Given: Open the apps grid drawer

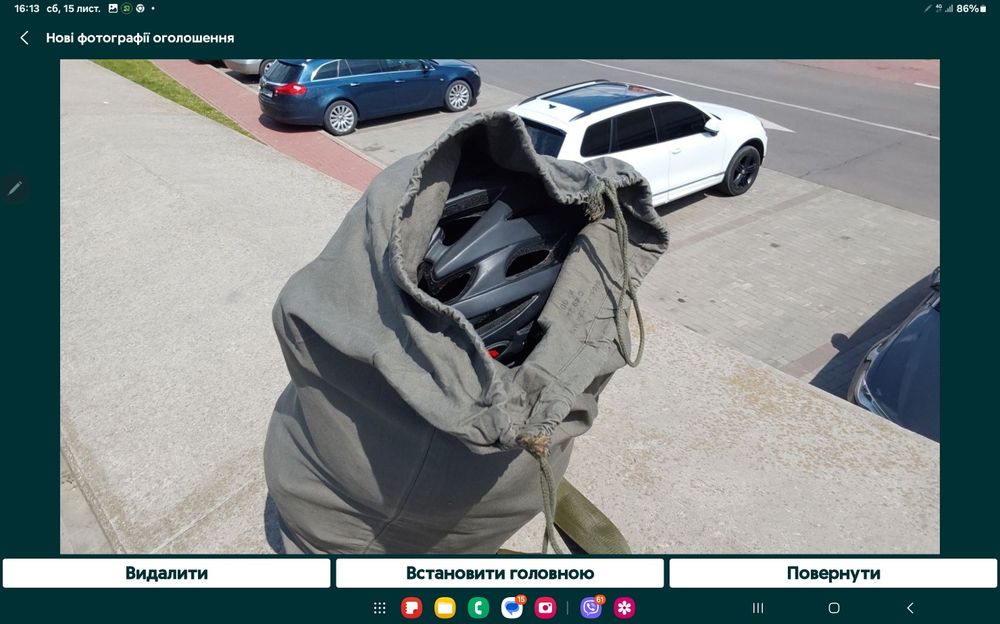Looking at the screenshot, I should click(x=379, y=608).
